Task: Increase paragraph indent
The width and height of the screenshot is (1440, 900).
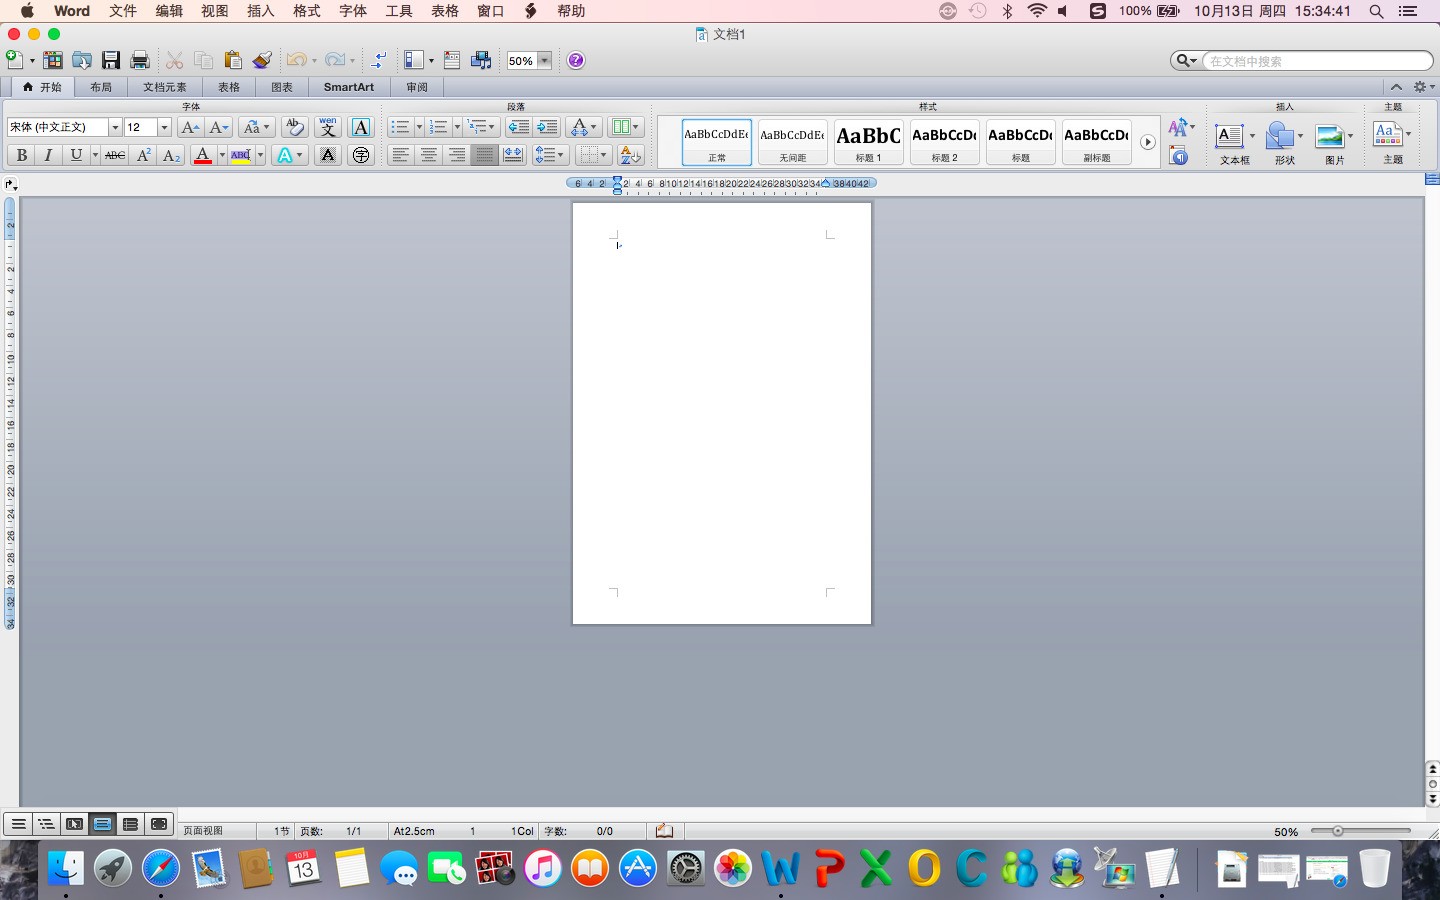Action: 547,127
